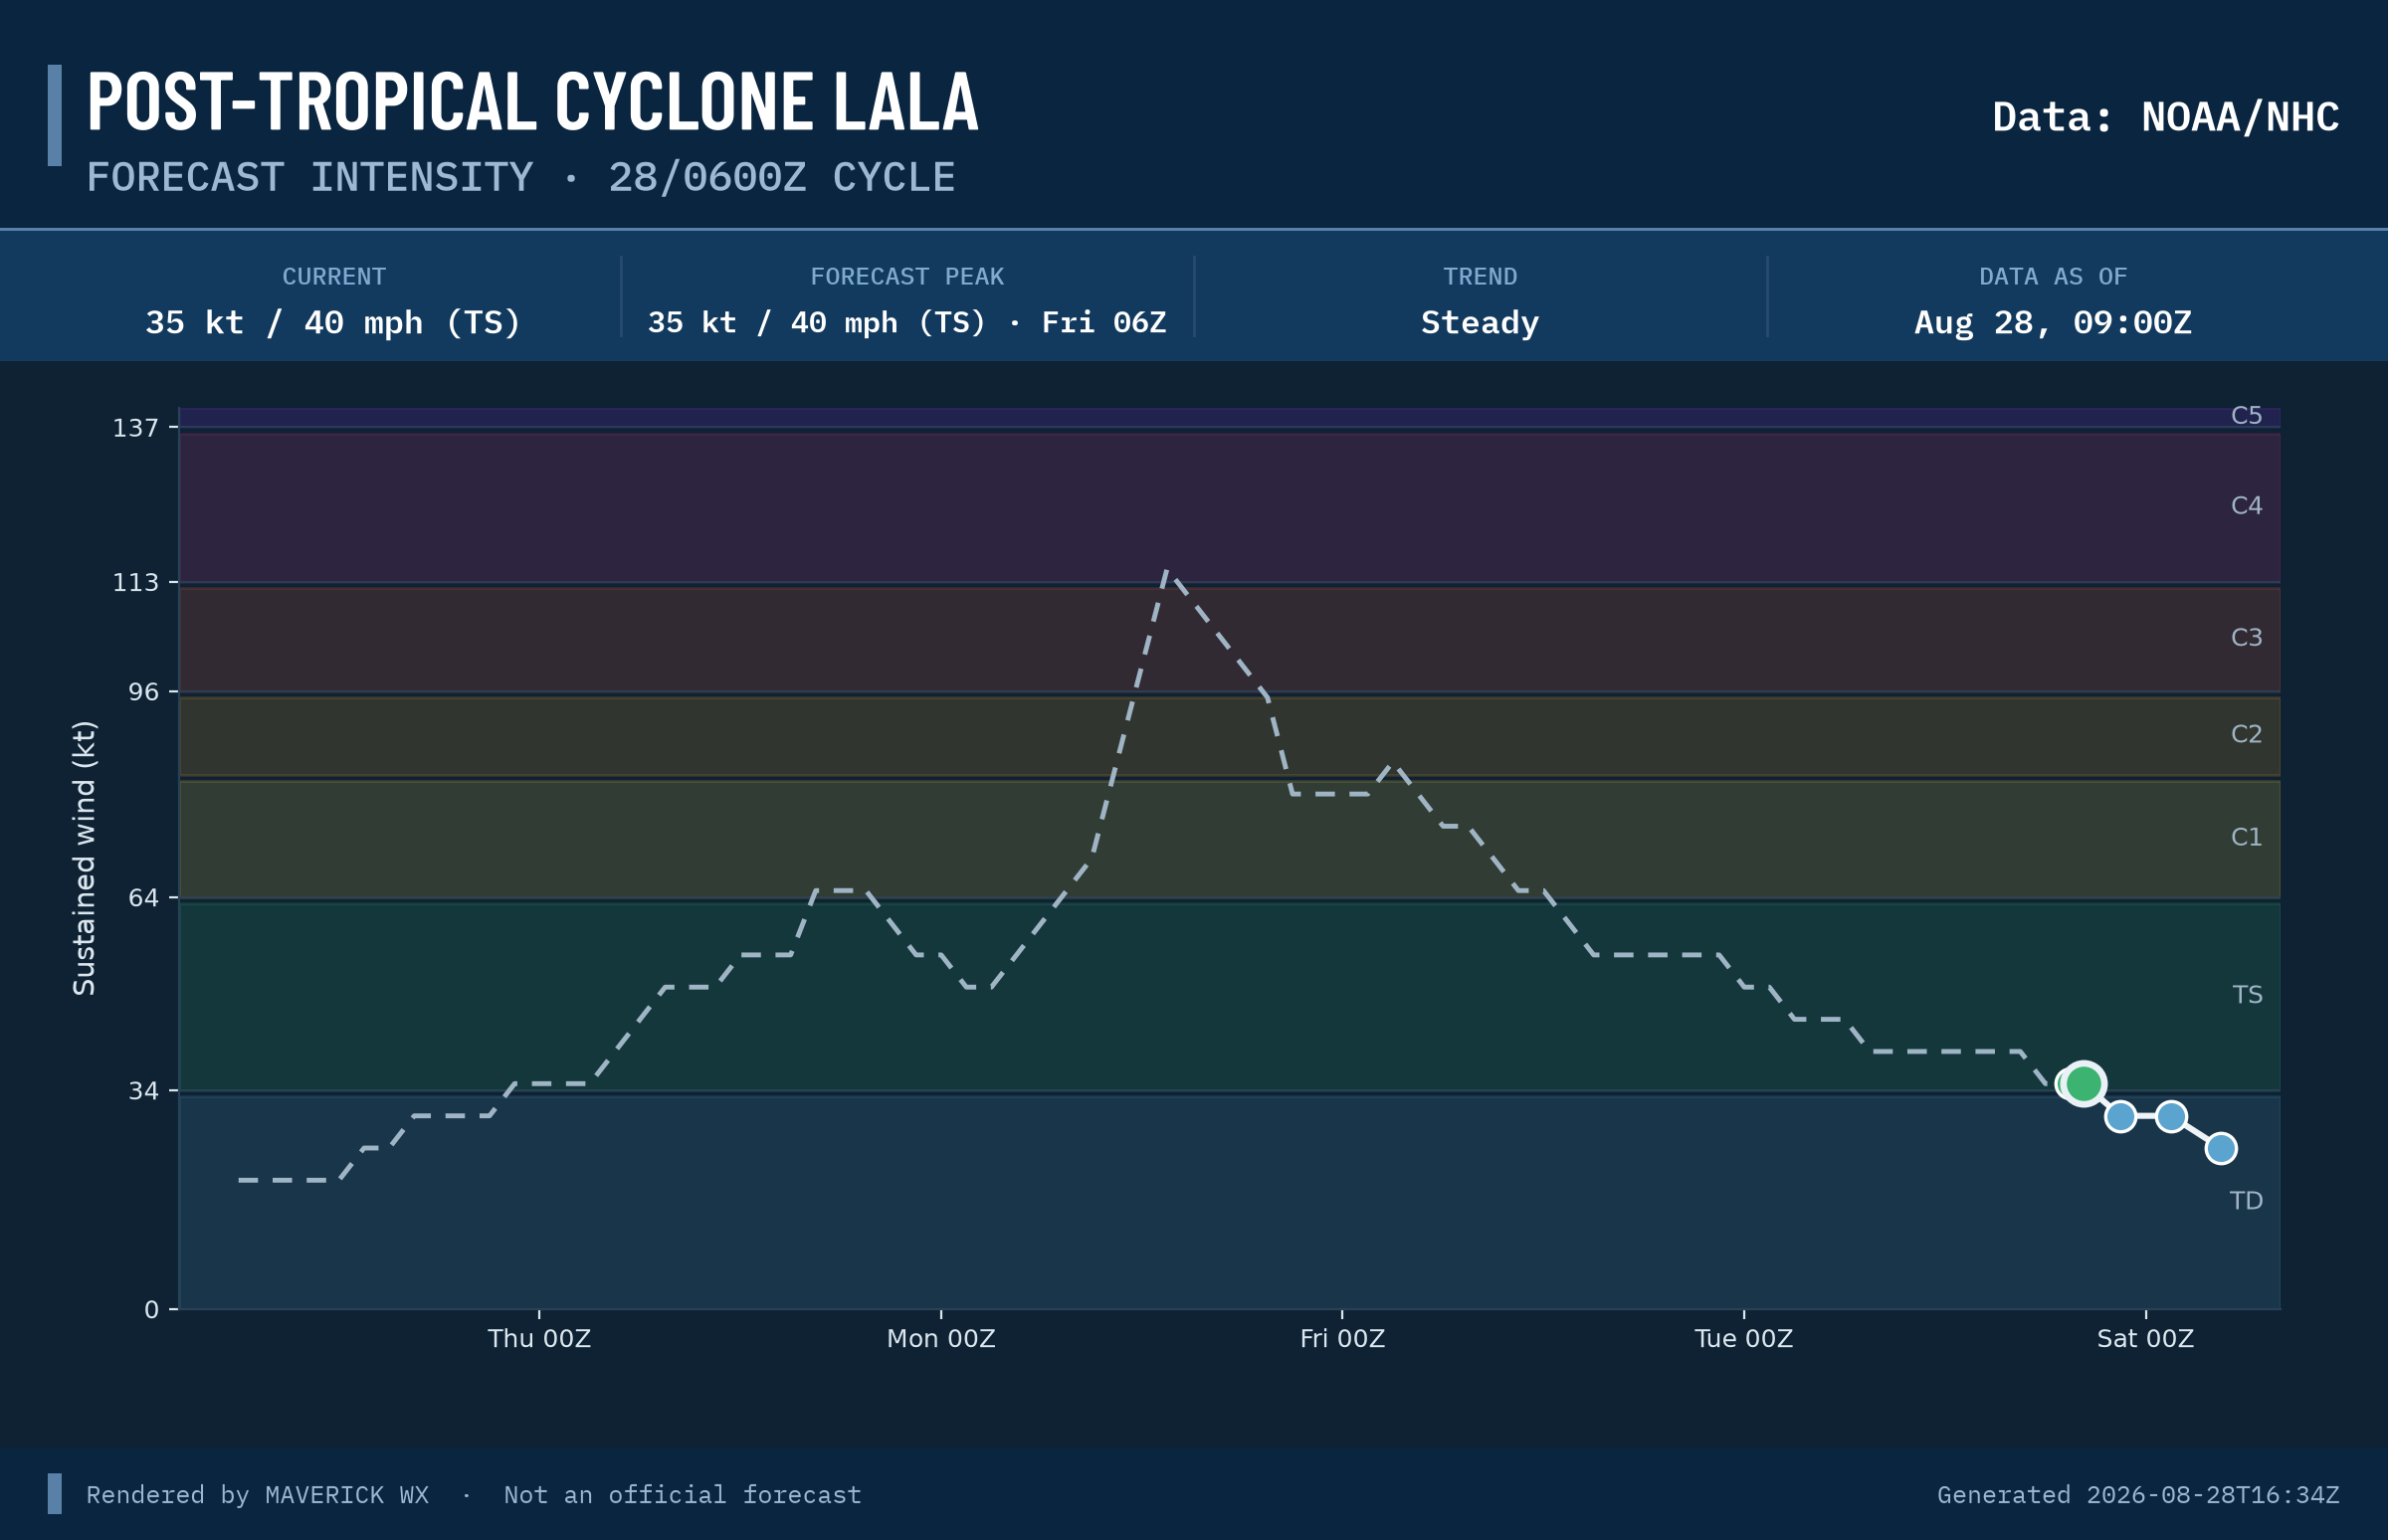Click the 'TS' category band label

pos(2247,995)
